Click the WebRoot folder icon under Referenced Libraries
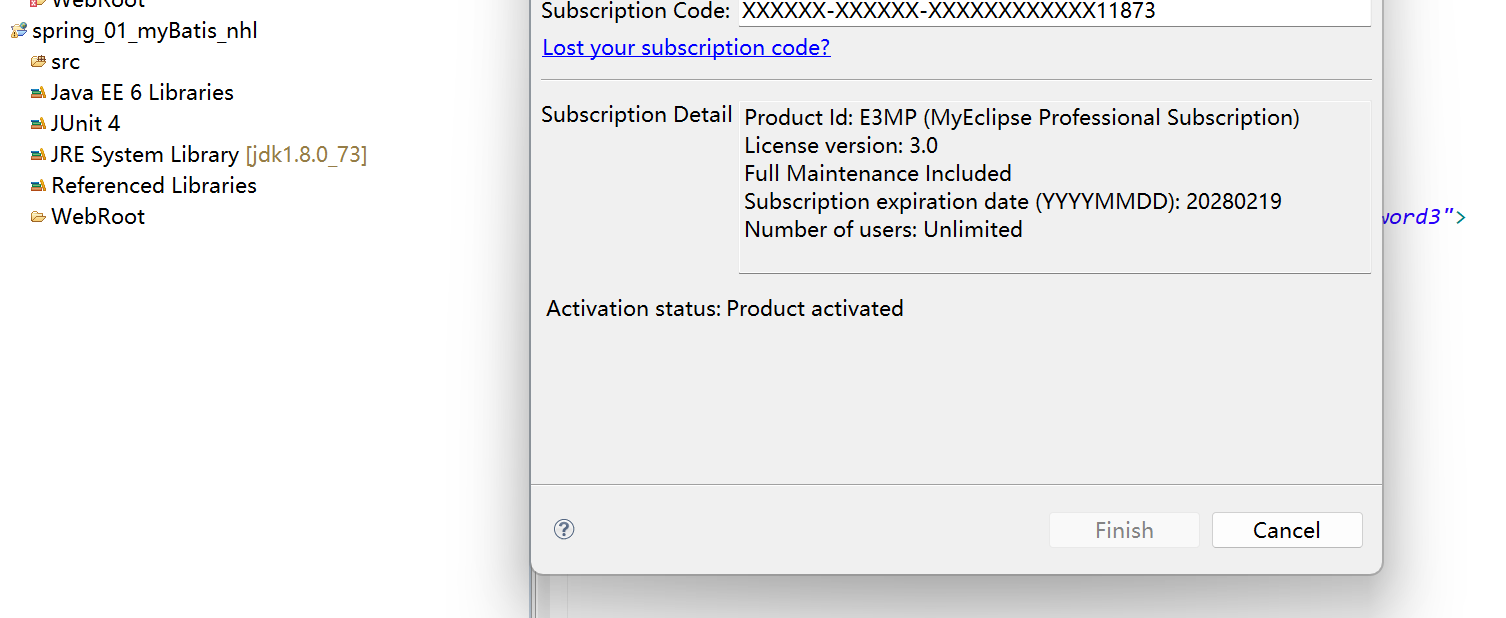1506x618 pixels. pyautogui.click(x=38, y=217)
